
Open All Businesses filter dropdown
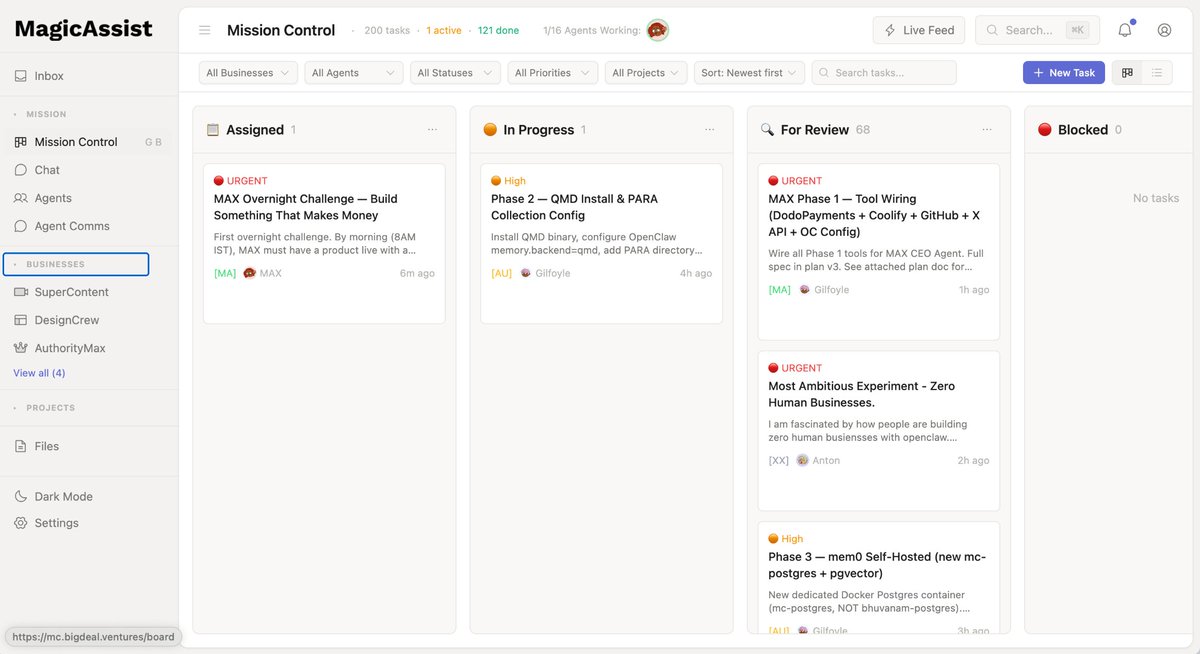coord(248,73)
